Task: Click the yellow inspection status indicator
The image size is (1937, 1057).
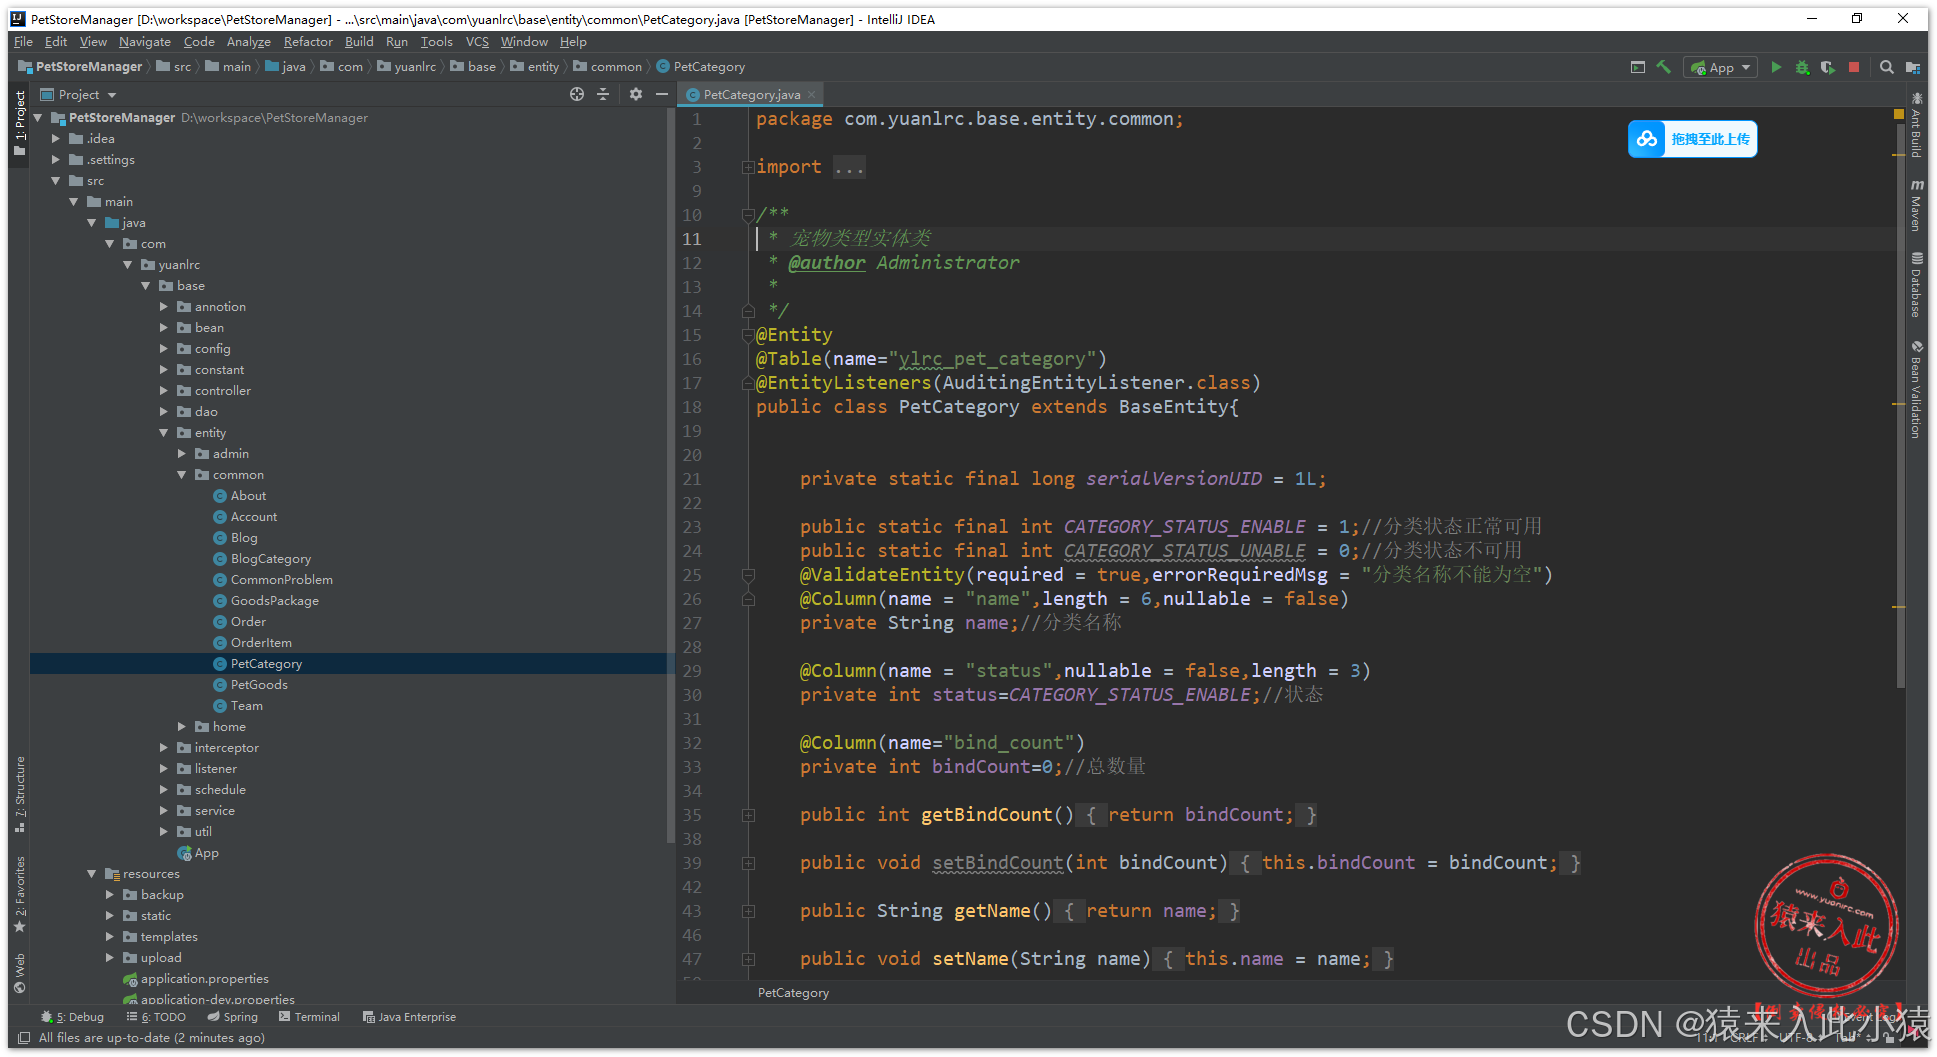Action: [x=1899, y=115]
